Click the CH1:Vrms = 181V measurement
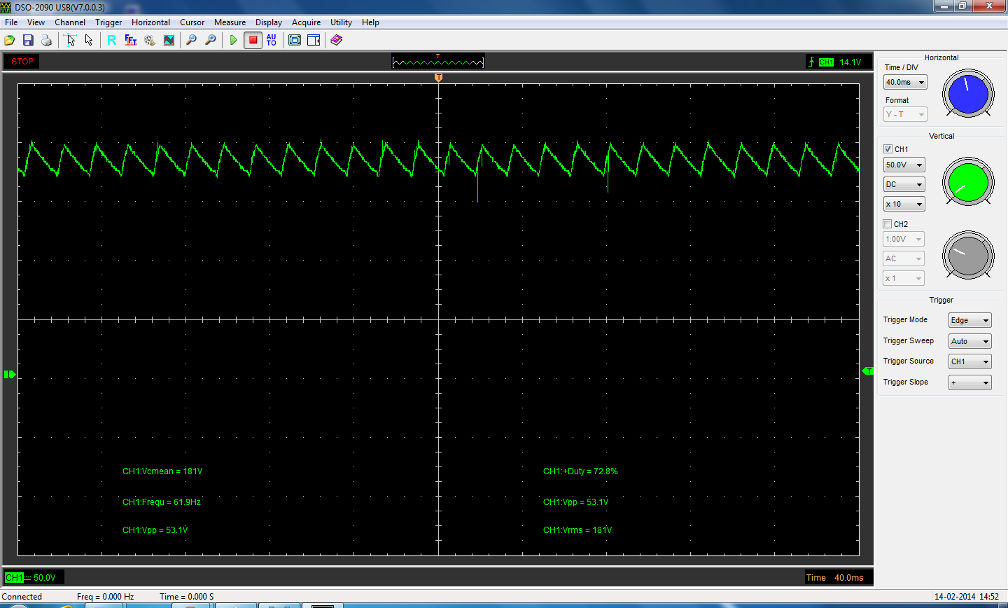Viewport: 1008px width, 608px height. point(577,530)
